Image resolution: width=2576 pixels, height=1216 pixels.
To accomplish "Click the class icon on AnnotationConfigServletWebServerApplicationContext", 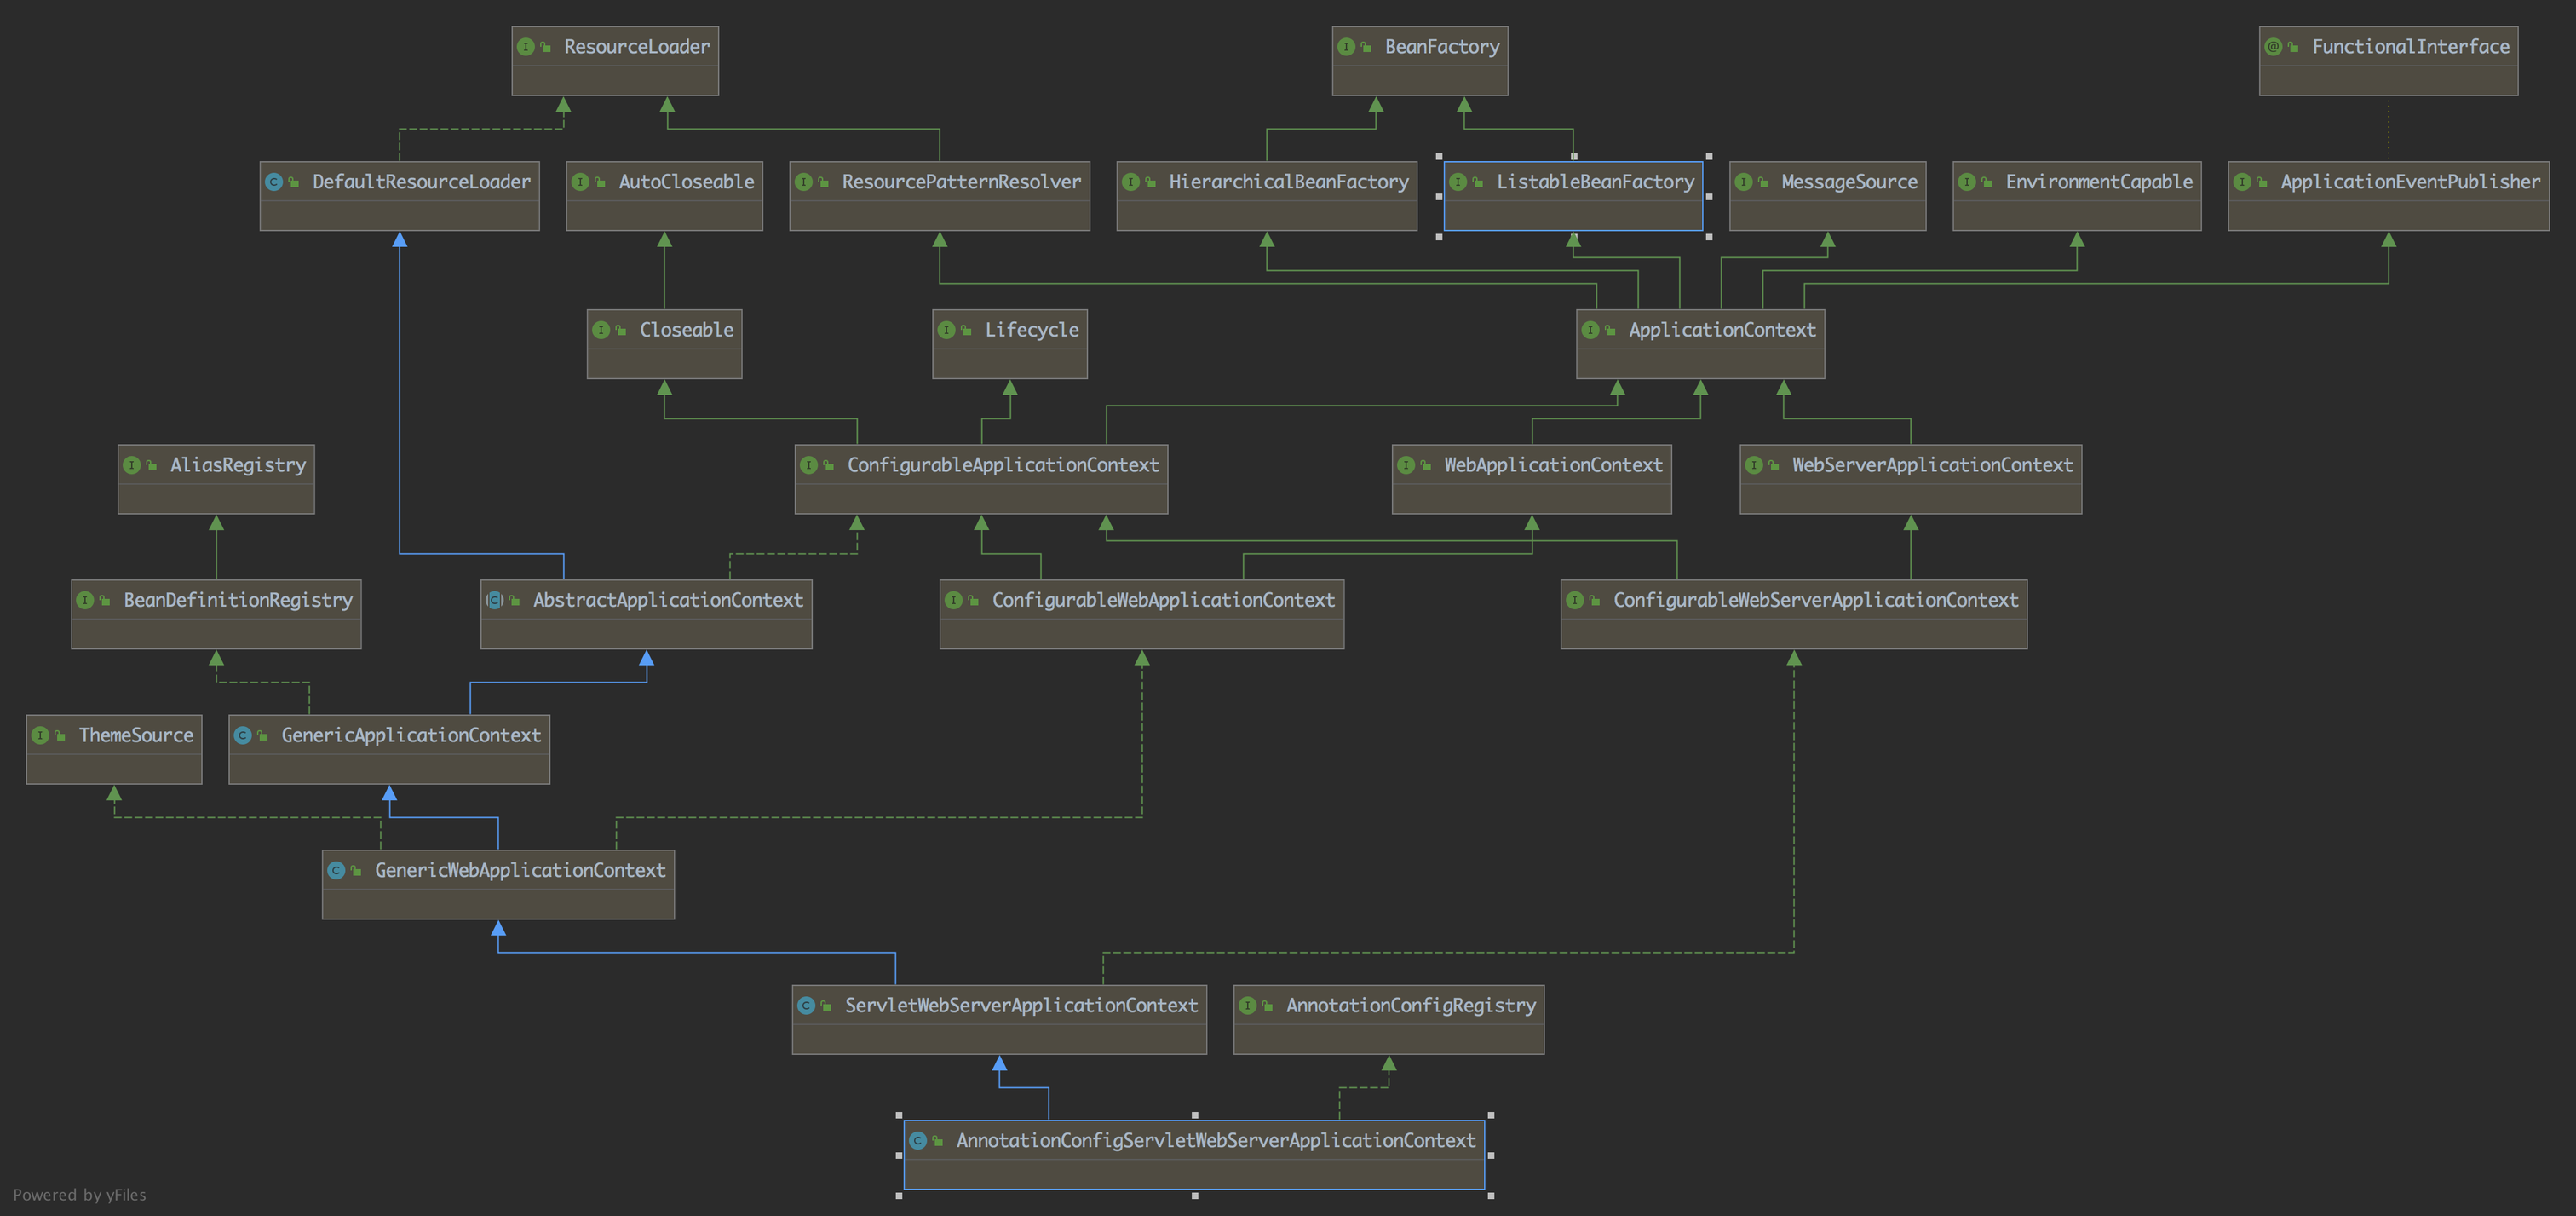I will [917, 1141].
